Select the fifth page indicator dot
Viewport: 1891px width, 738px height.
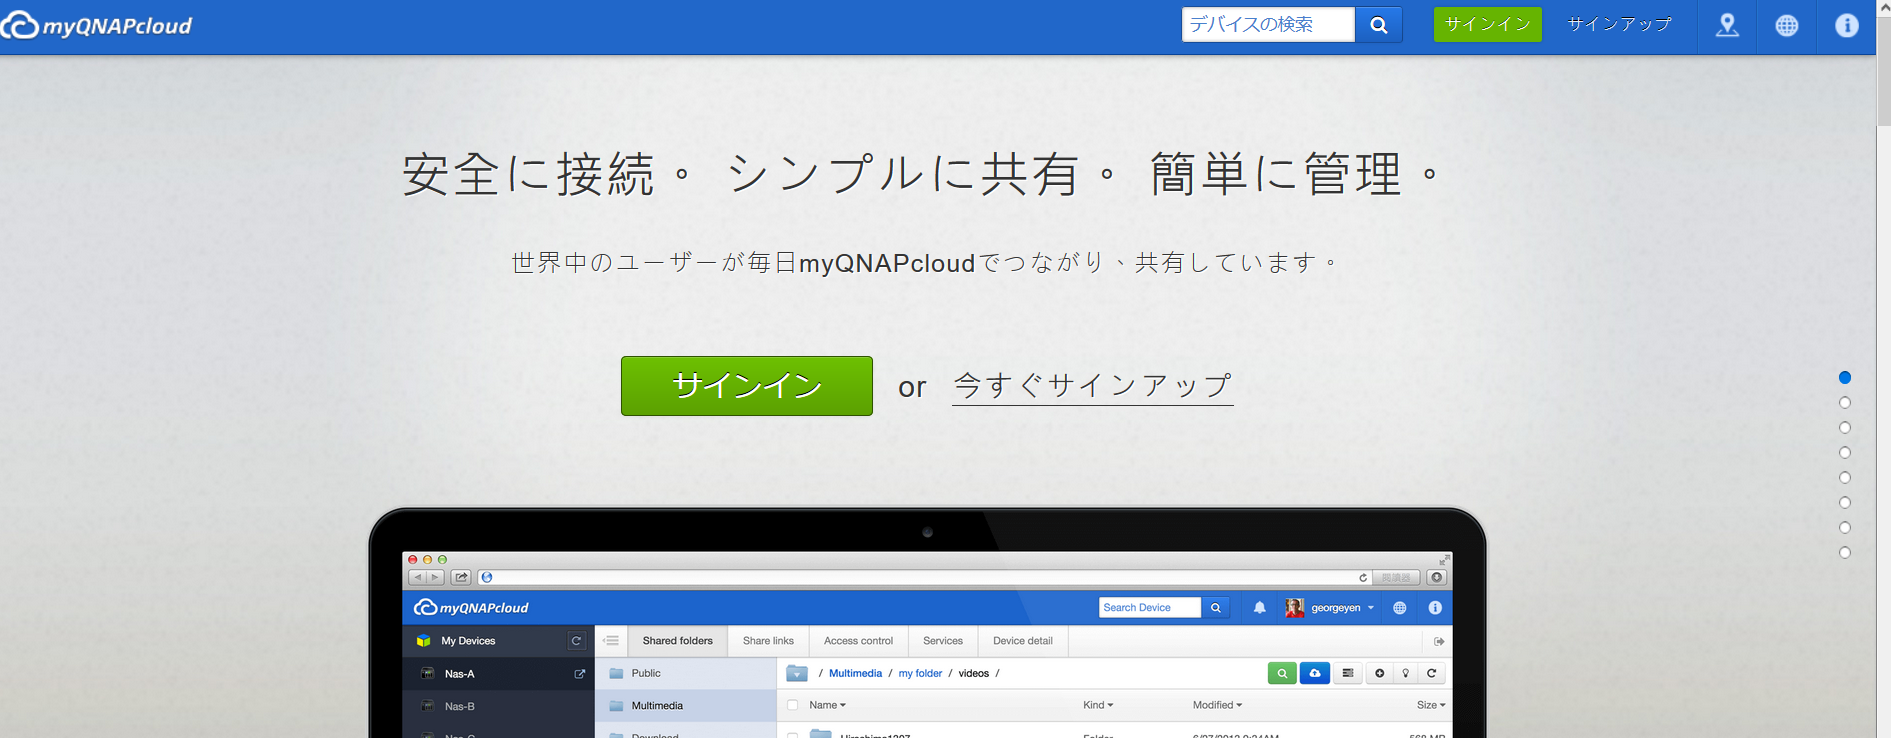(x=1845, y=478)
